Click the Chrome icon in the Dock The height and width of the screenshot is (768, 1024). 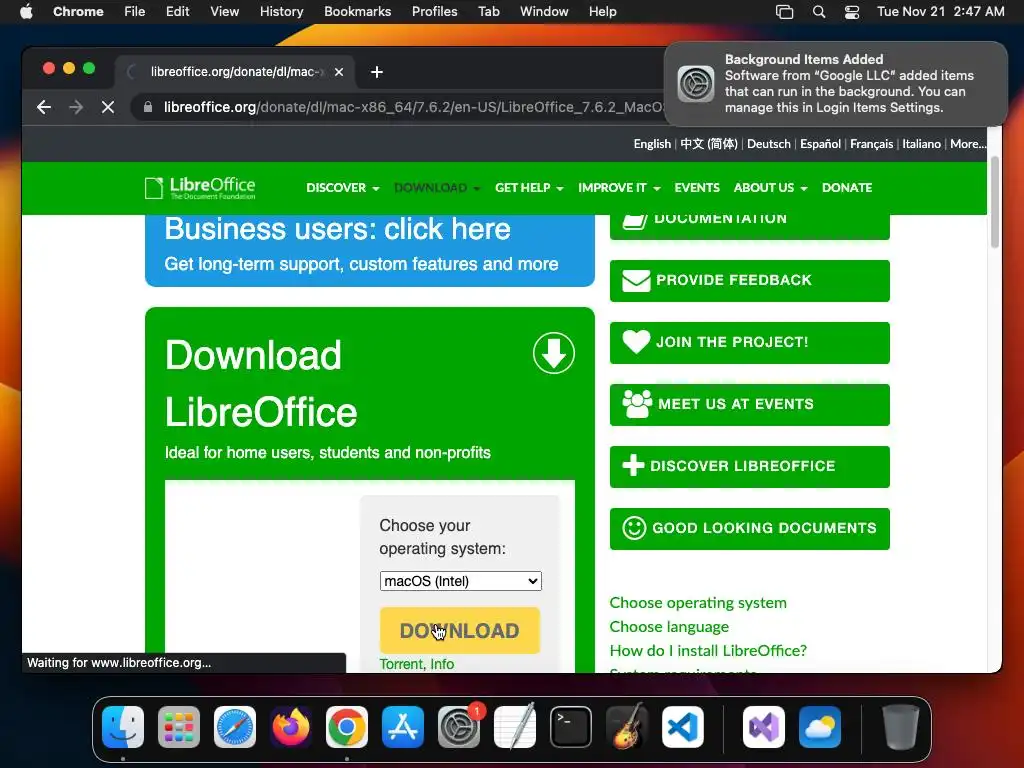coord(347,727)
